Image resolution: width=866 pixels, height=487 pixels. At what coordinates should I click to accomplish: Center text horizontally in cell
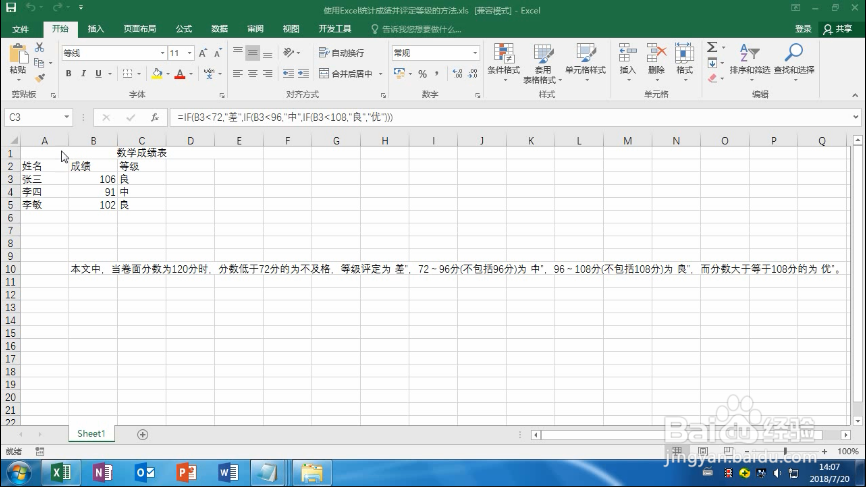[252, 73]
